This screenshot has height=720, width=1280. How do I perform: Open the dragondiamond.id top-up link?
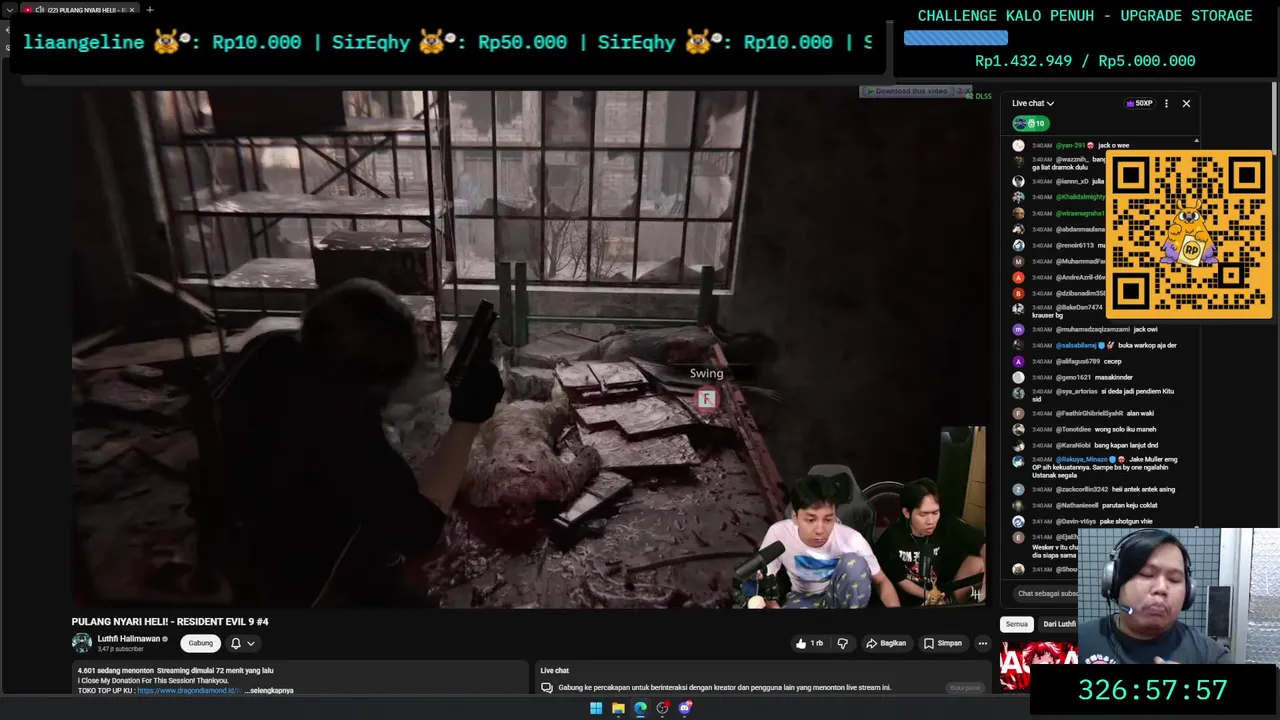[x=188, y=690]
